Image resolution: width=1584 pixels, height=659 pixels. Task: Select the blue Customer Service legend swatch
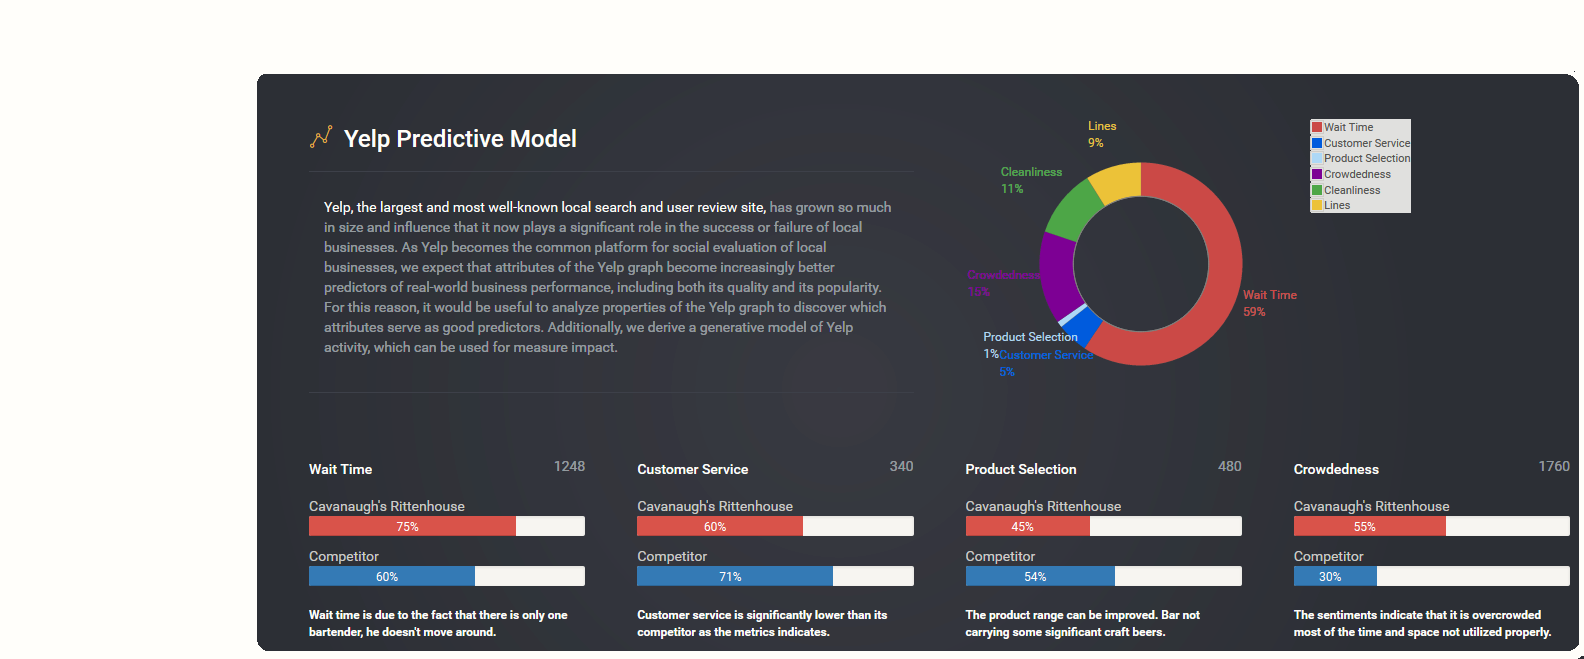1317,143
